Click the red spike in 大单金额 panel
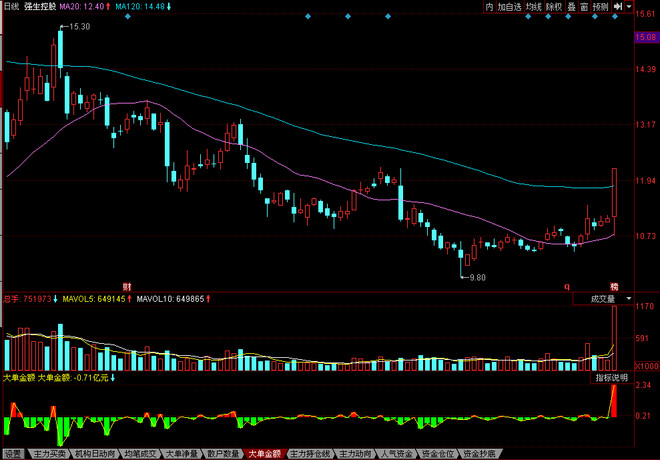Image resolution: width=660 pixels, height=460 pixels. pyautogui.click(x=614, y=401)
